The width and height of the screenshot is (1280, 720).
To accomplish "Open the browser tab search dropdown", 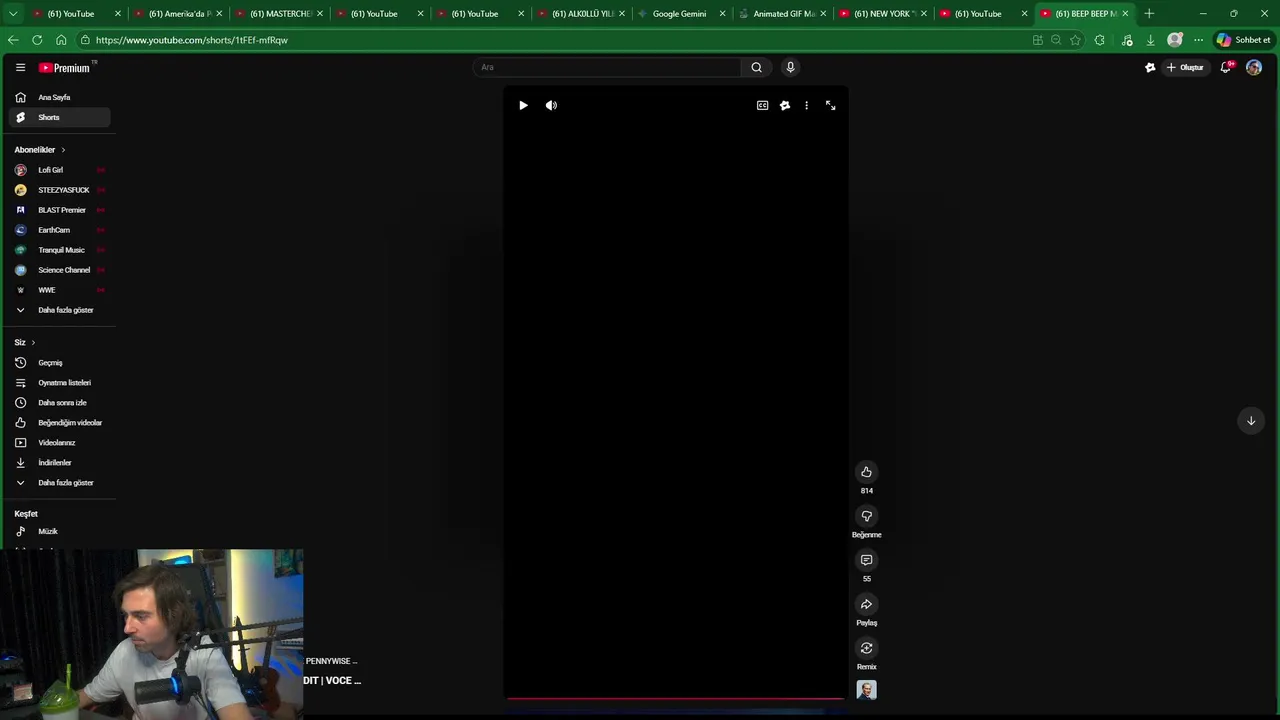I will (x=12, y=13).
